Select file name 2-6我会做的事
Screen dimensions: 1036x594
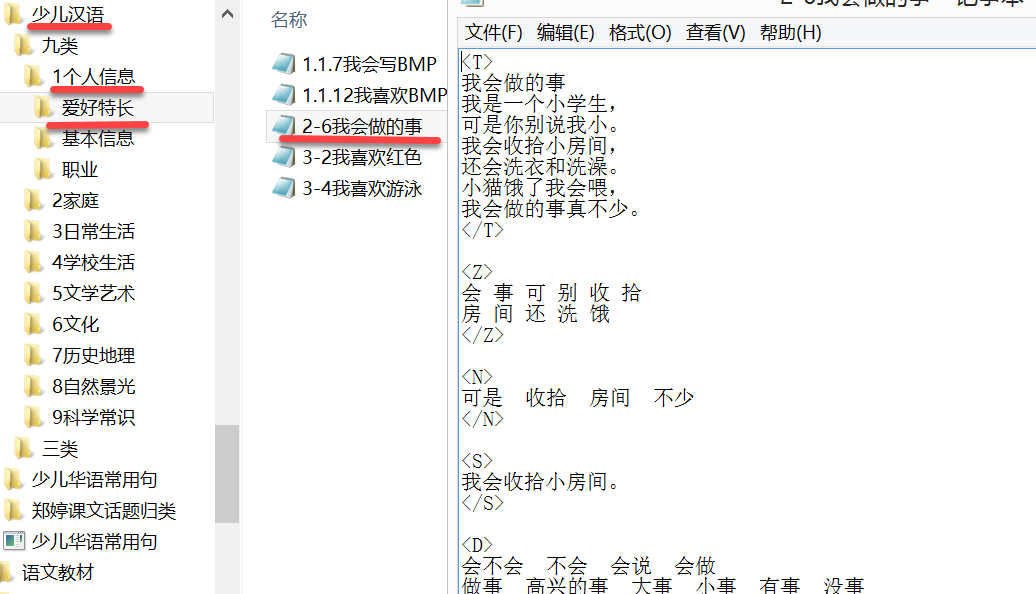coord(362,126)
